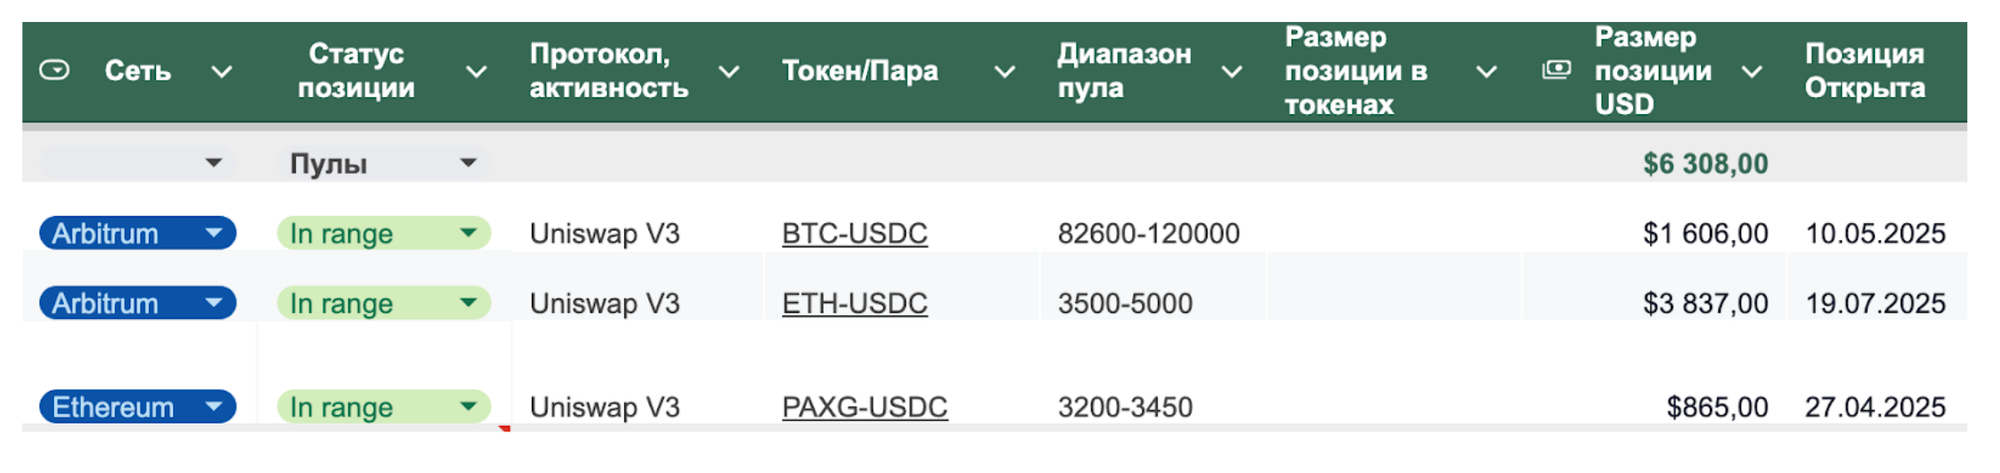Screen dimensions: 2000x473
Task: Select the 82600-120000 pool range cell
Action: coord(1148,234)
